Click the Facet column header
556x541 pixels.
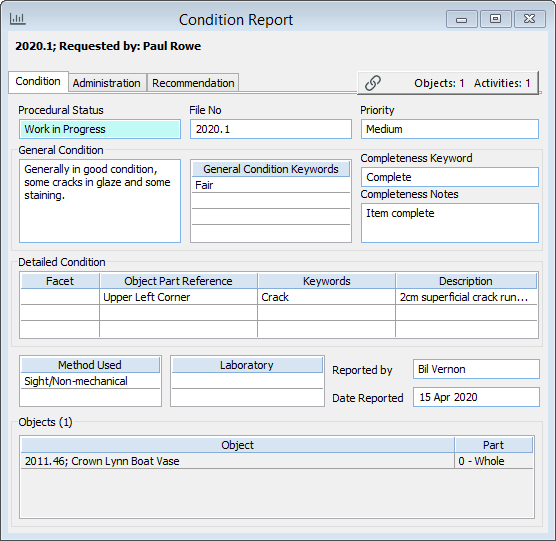click(60, 281)
